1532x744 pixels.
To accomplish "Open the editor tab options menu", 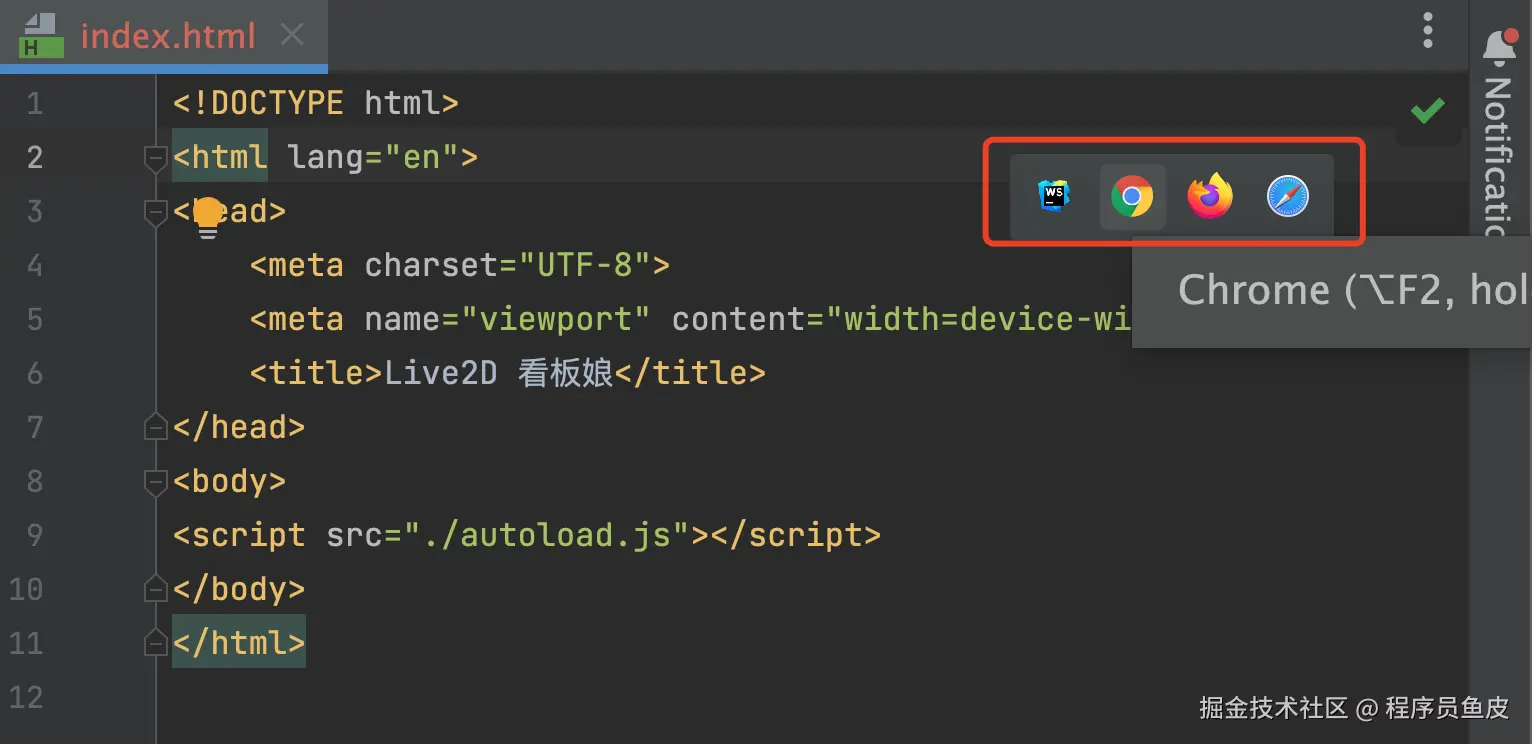I will [x=1428, y=32].
